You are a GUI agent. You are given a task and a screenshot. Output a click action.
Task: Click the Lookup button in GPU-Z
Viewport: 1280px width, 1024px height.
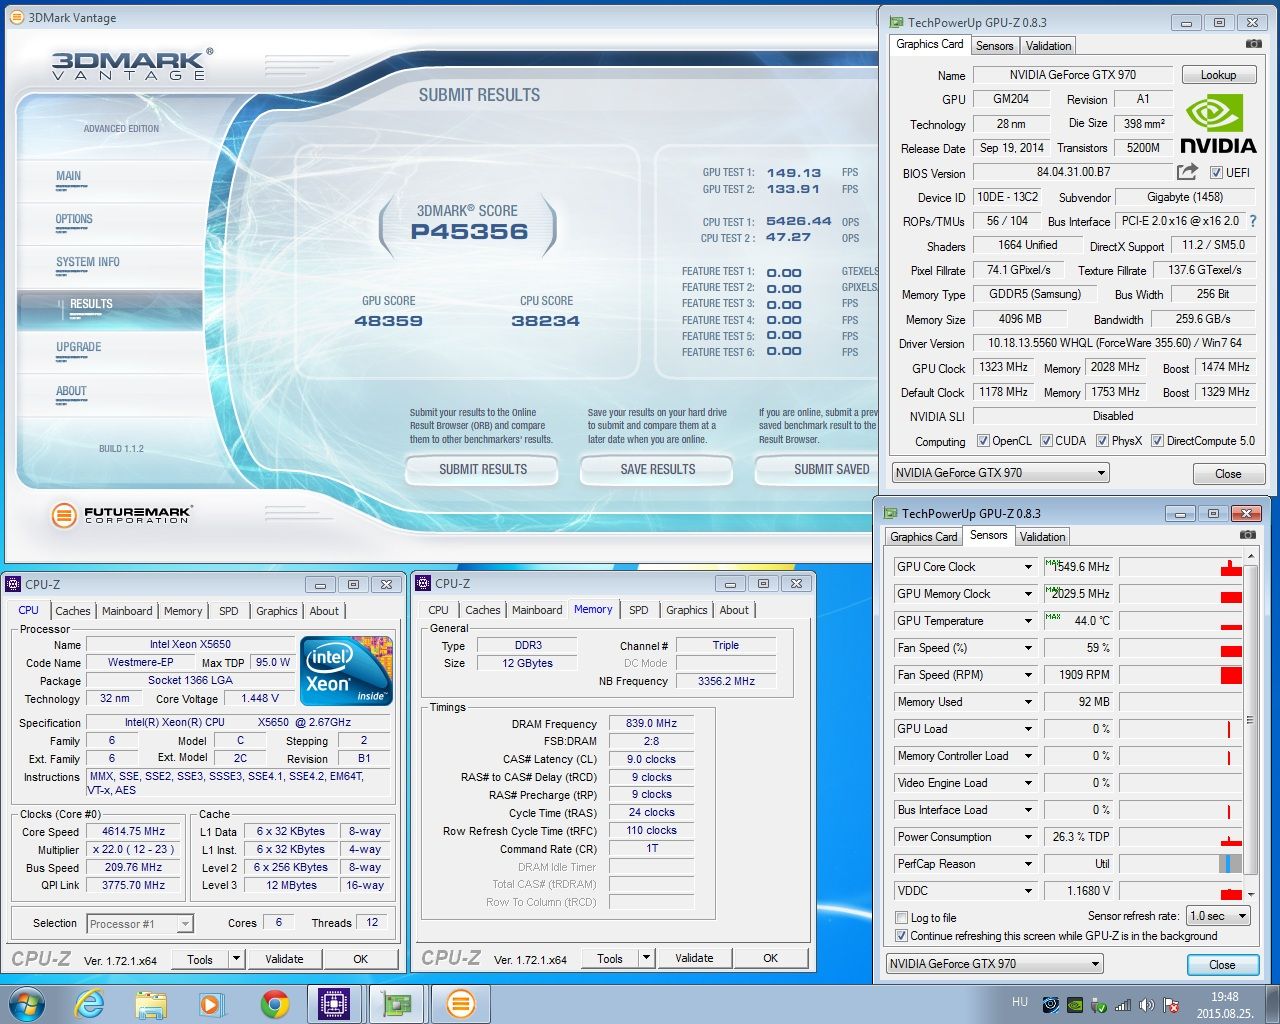coord(1218,75)
